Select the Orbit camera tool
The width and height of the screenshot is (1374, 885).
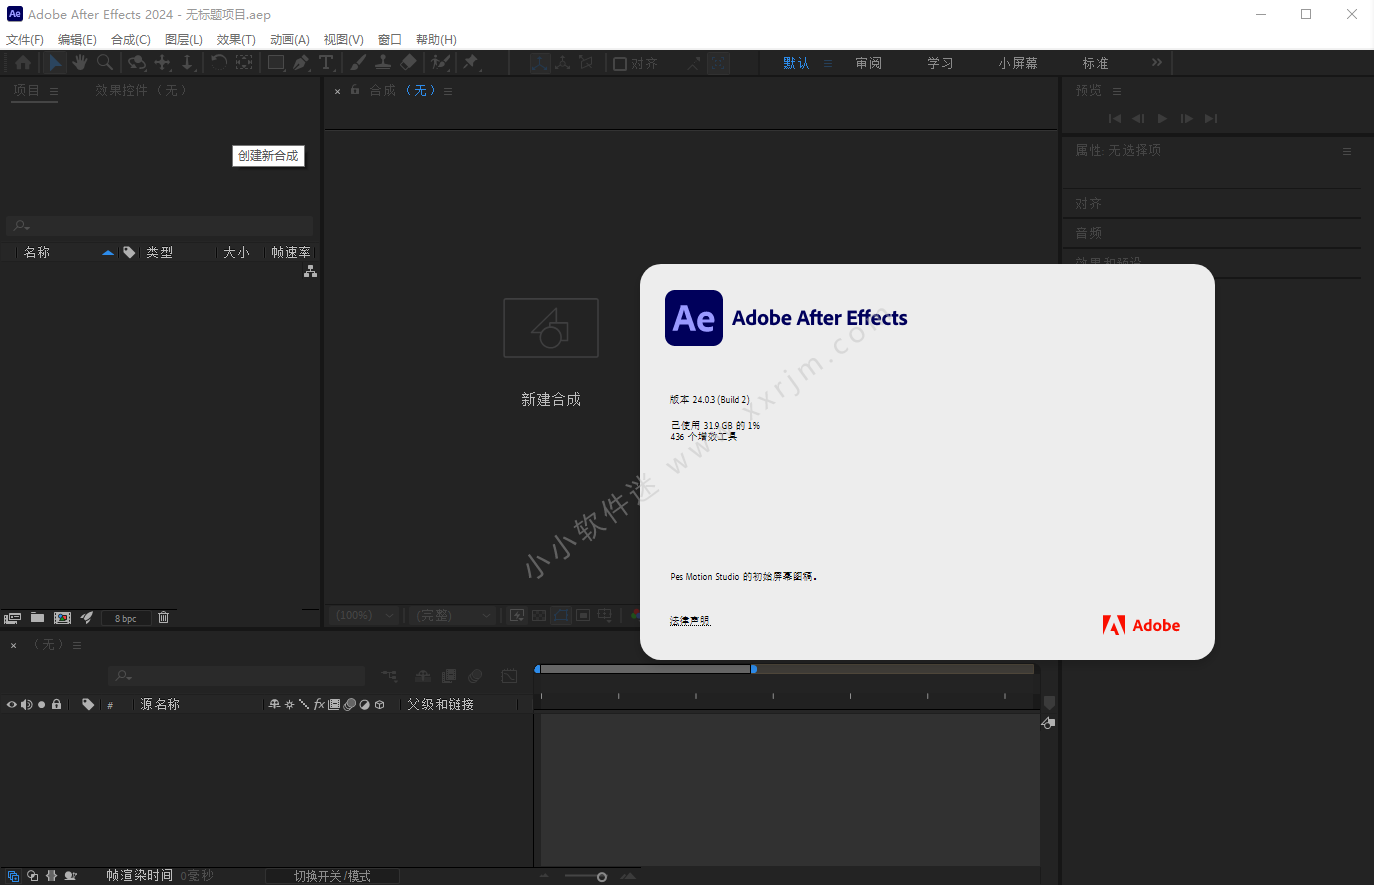(x=137, y=63)
